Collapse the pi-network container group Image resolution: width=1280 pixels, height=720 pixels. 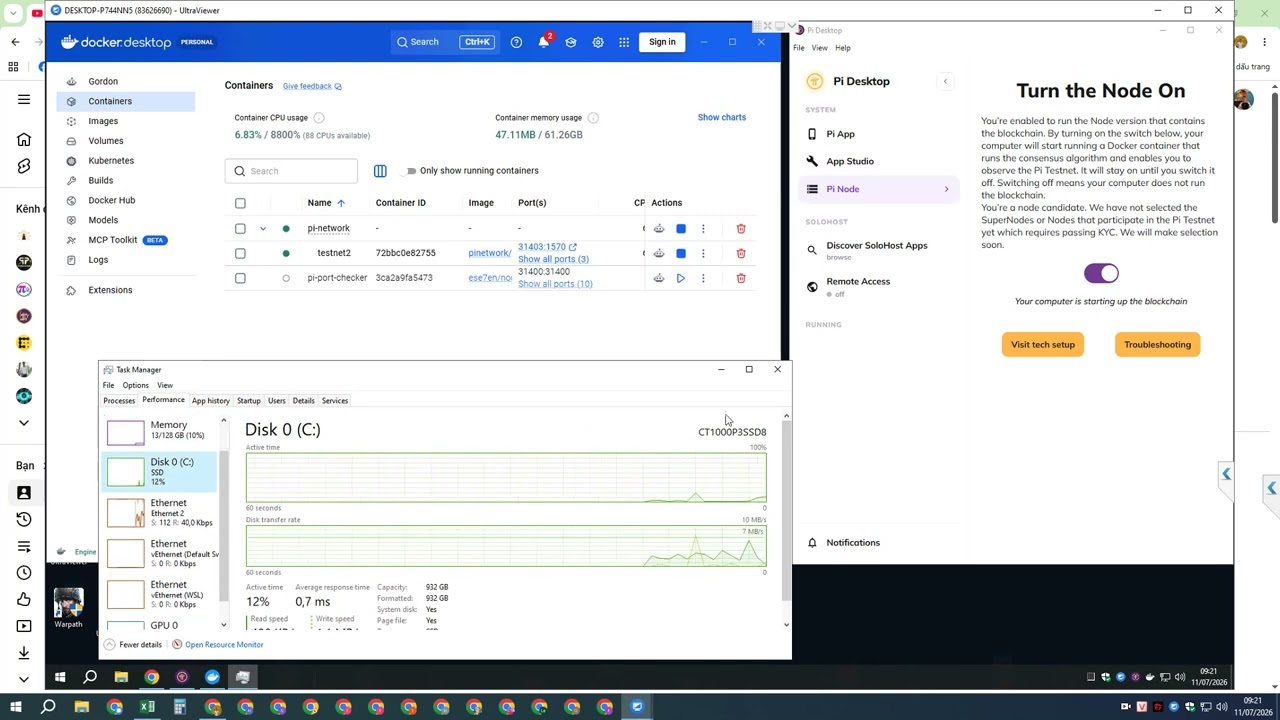[x=263, y=229]
